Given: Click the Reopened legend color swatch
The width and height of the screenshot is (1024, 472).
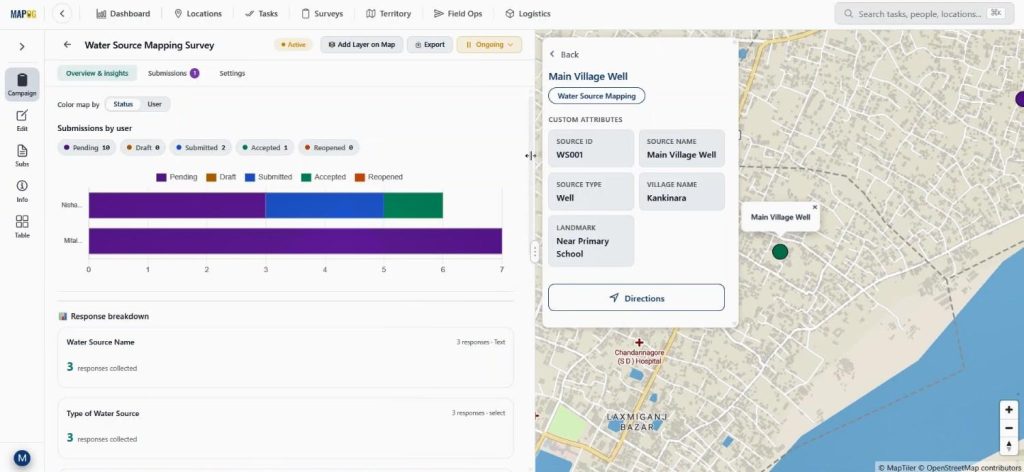Looking at the screenshot, I should (x=360, y=177).
